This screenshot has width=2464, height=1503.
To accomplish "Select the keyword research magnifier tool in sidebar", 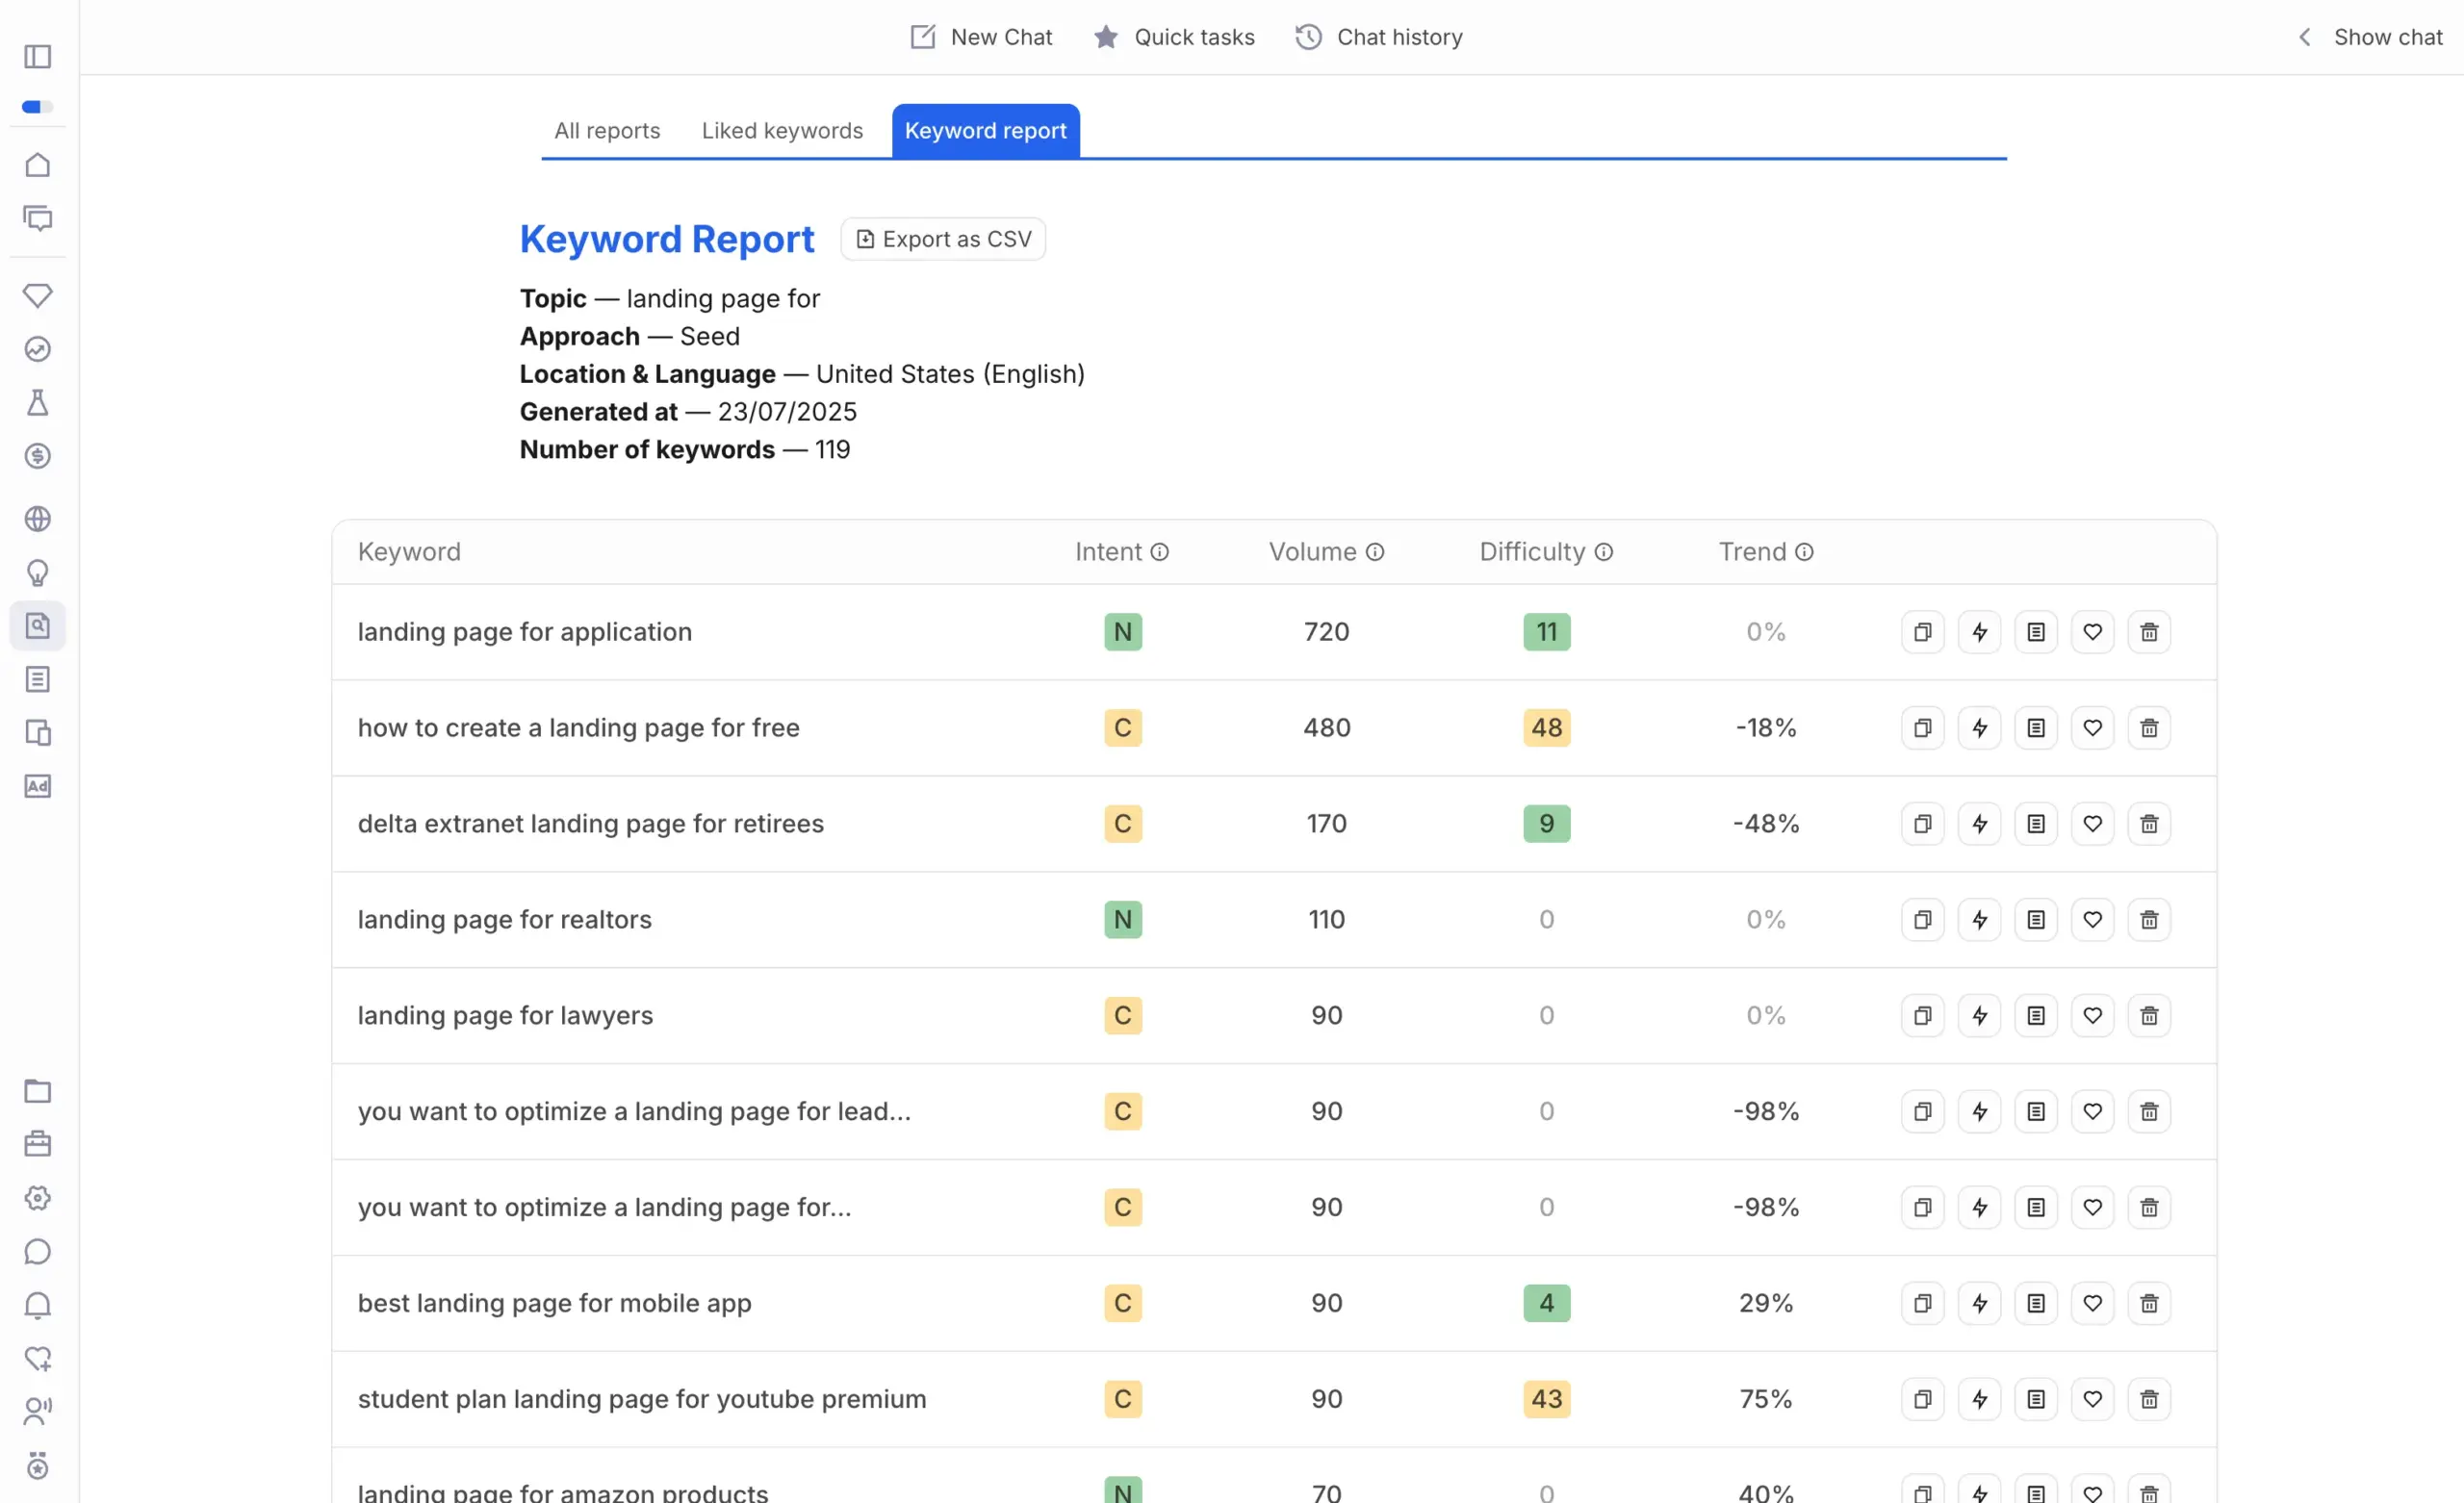I will pos(38,625).
